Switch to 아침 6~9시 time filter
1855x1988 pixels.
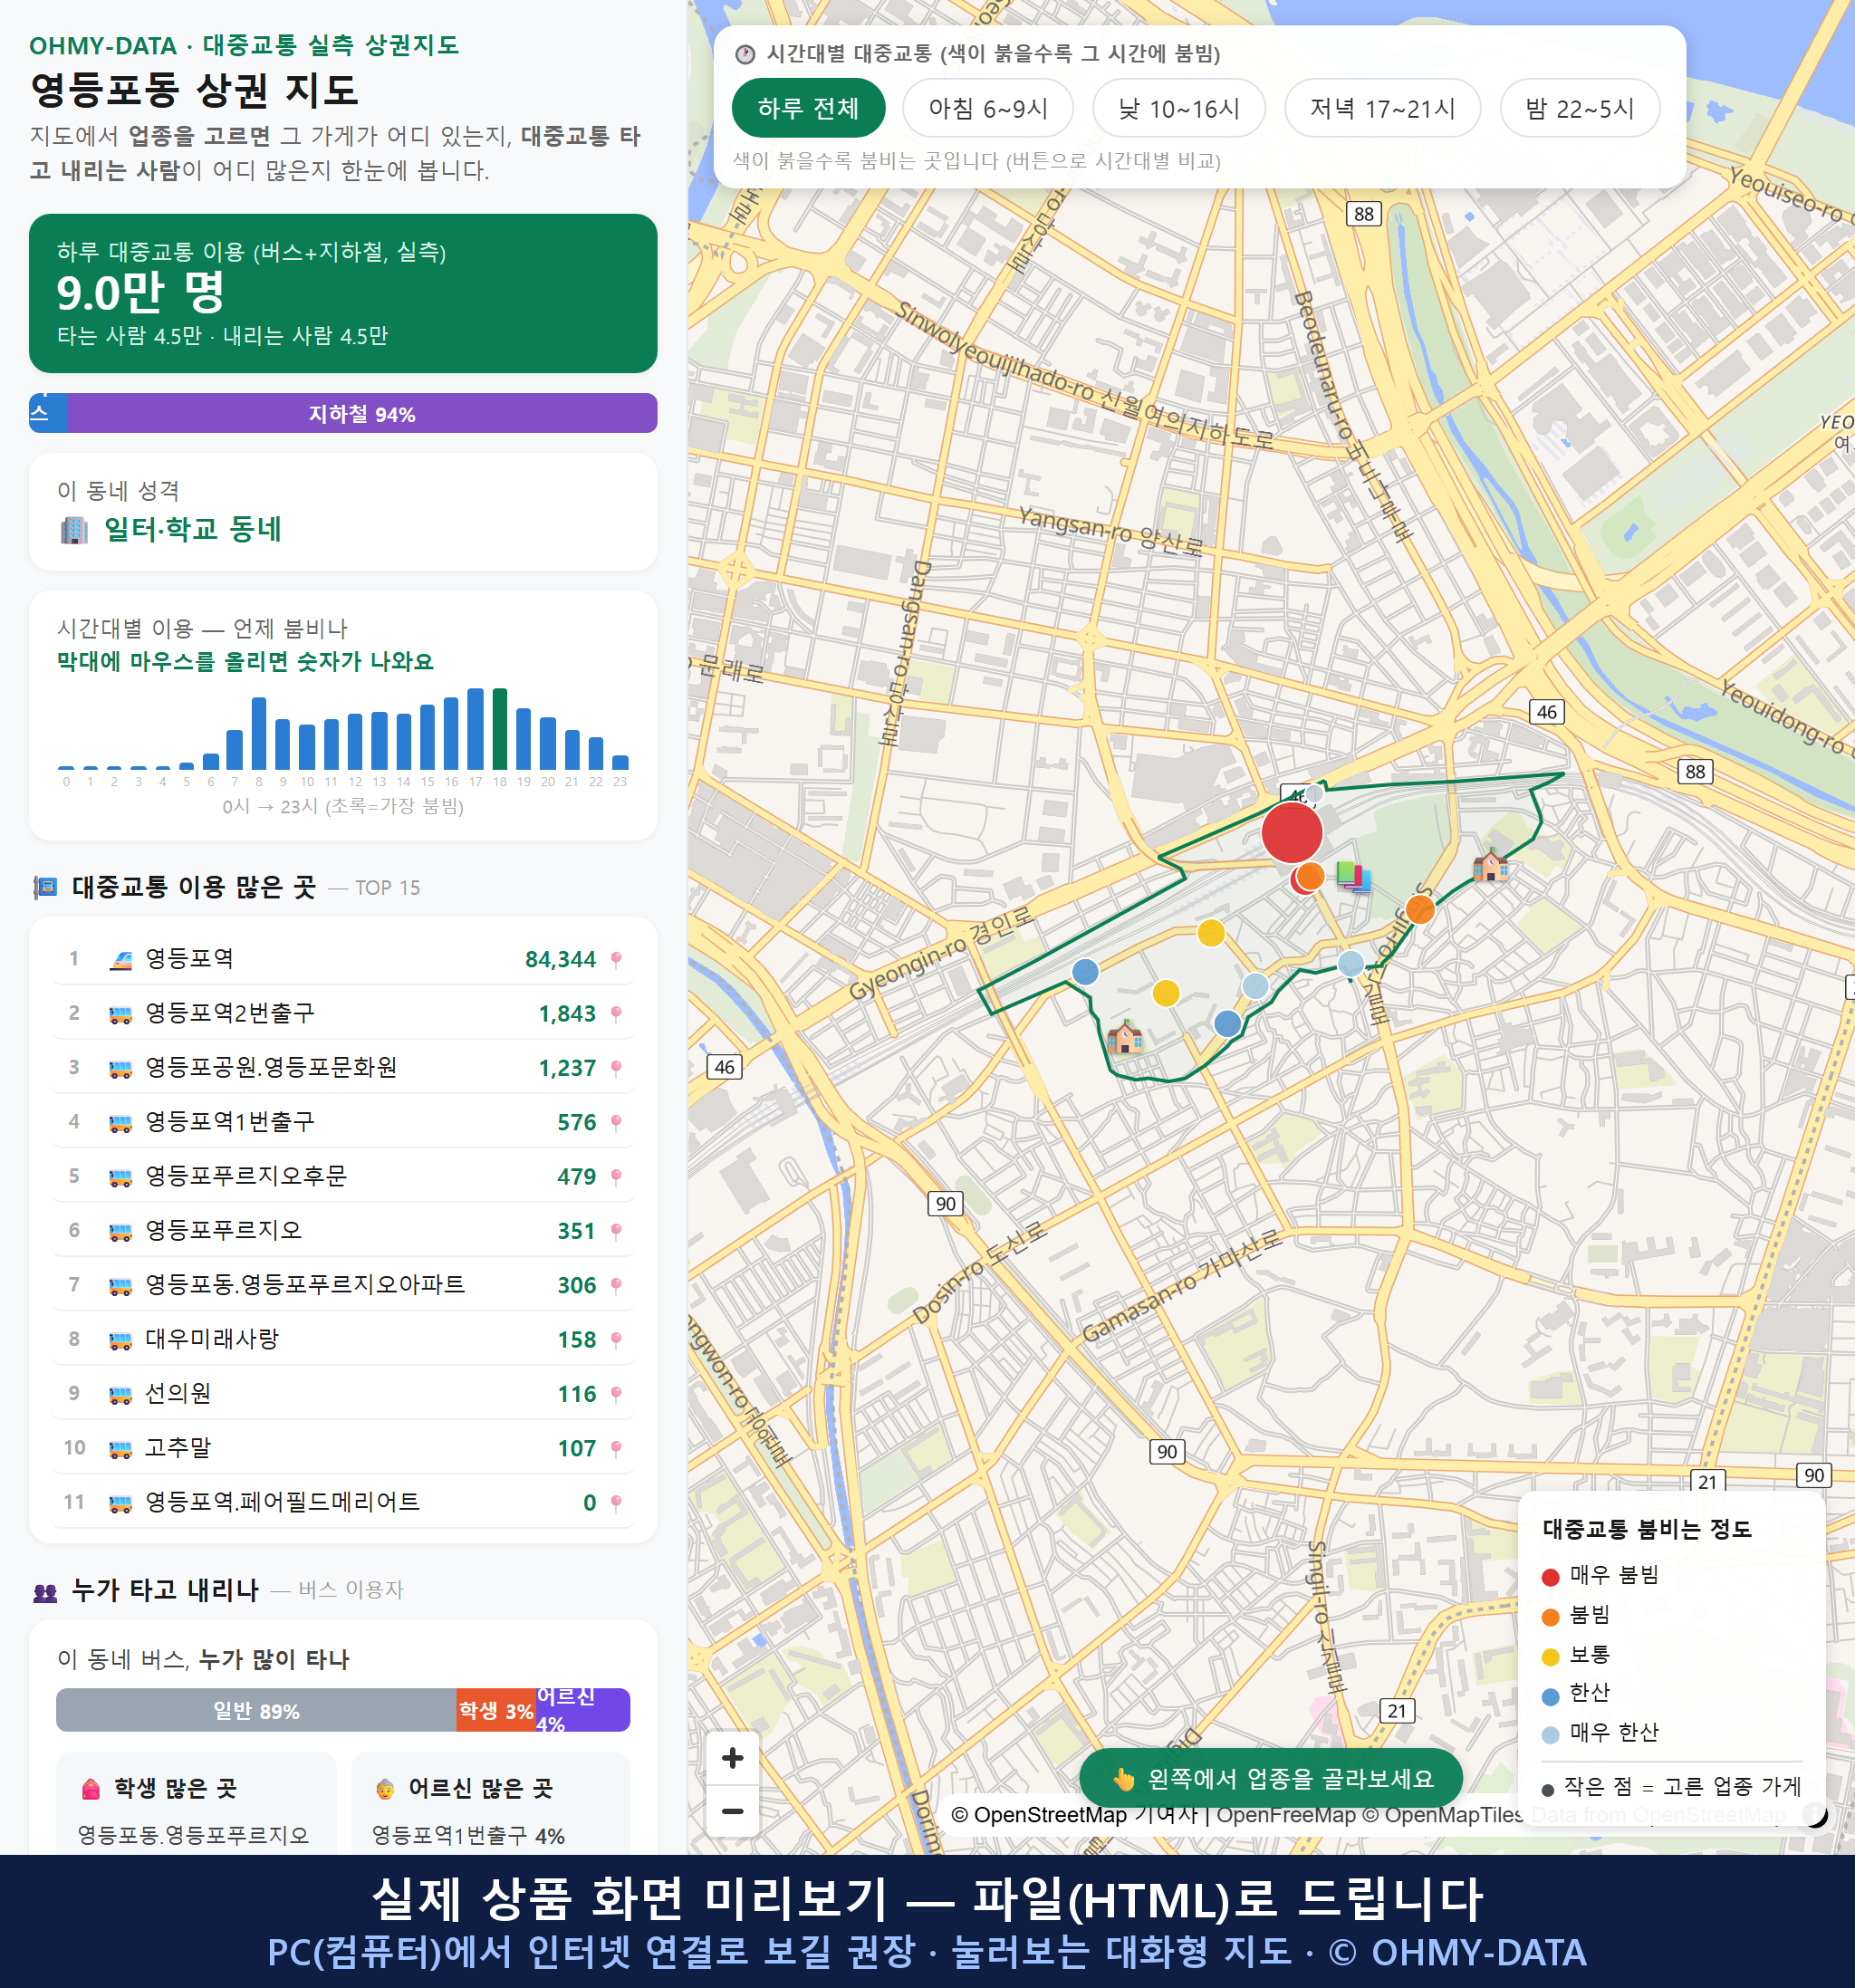(987, 108)
